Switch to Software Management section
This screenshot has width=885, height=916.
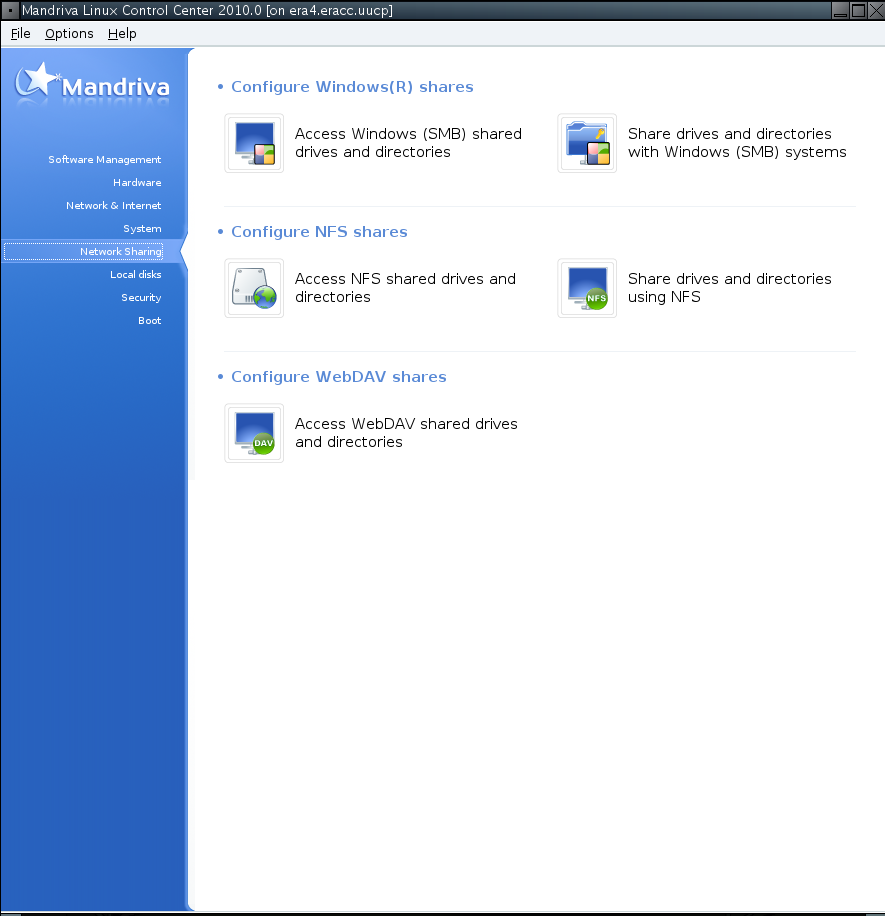pos(105,159)
